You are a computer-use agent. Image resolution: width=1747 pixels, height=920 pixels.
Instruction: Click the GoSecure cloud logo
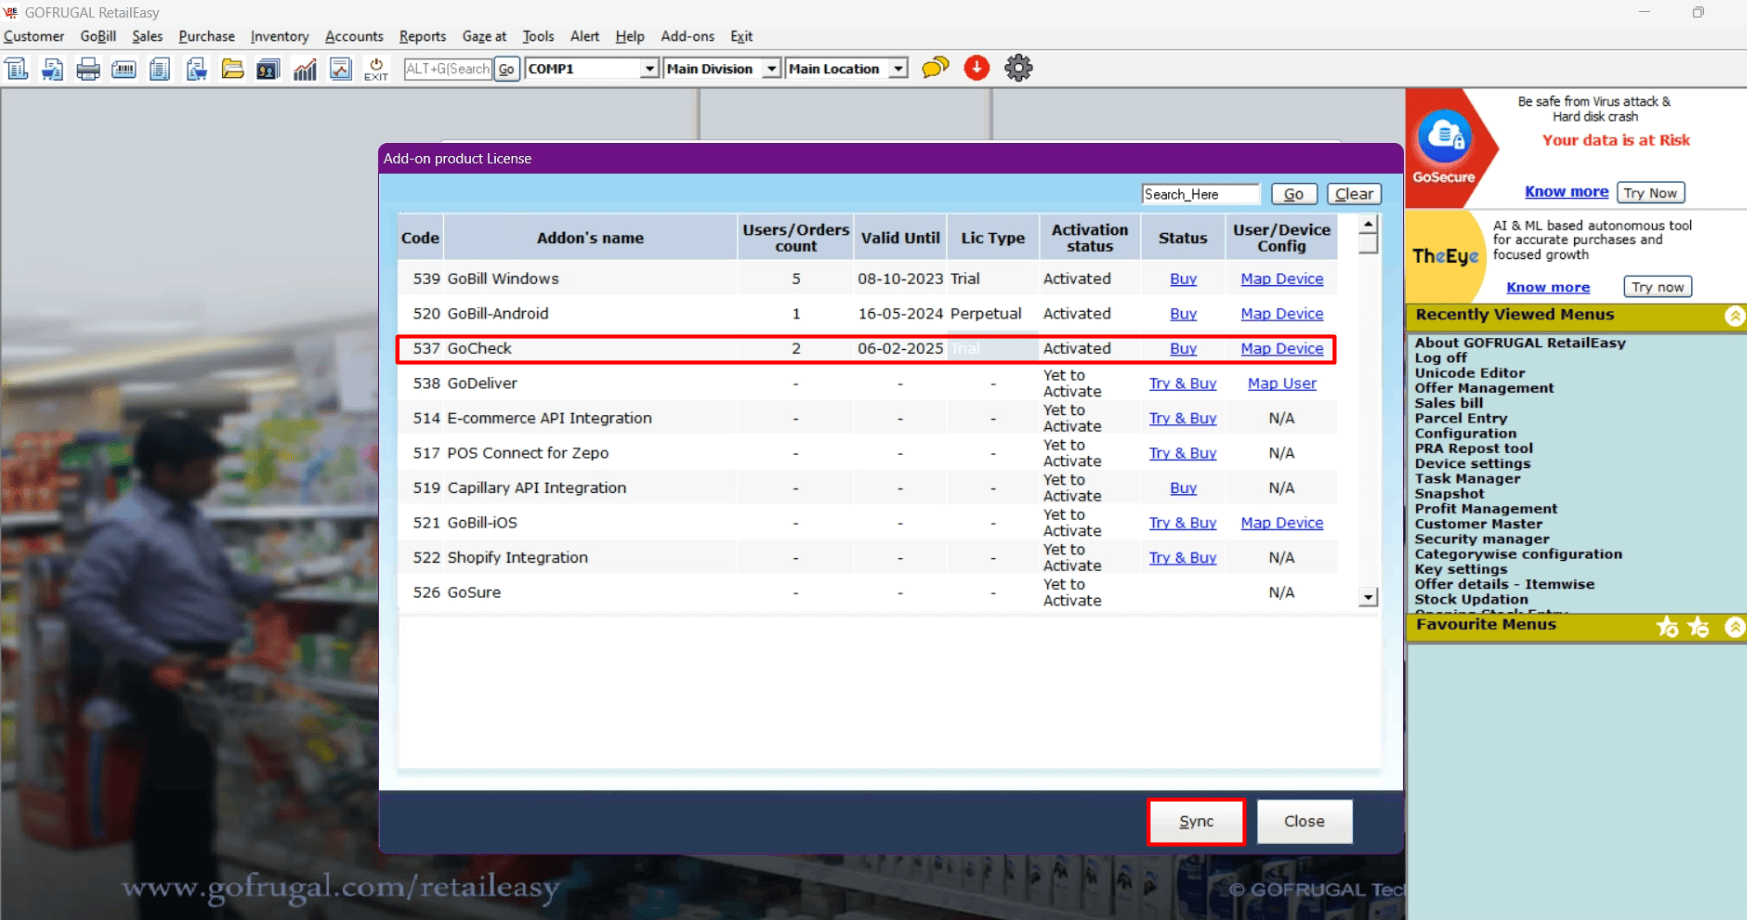point(1445,138)
